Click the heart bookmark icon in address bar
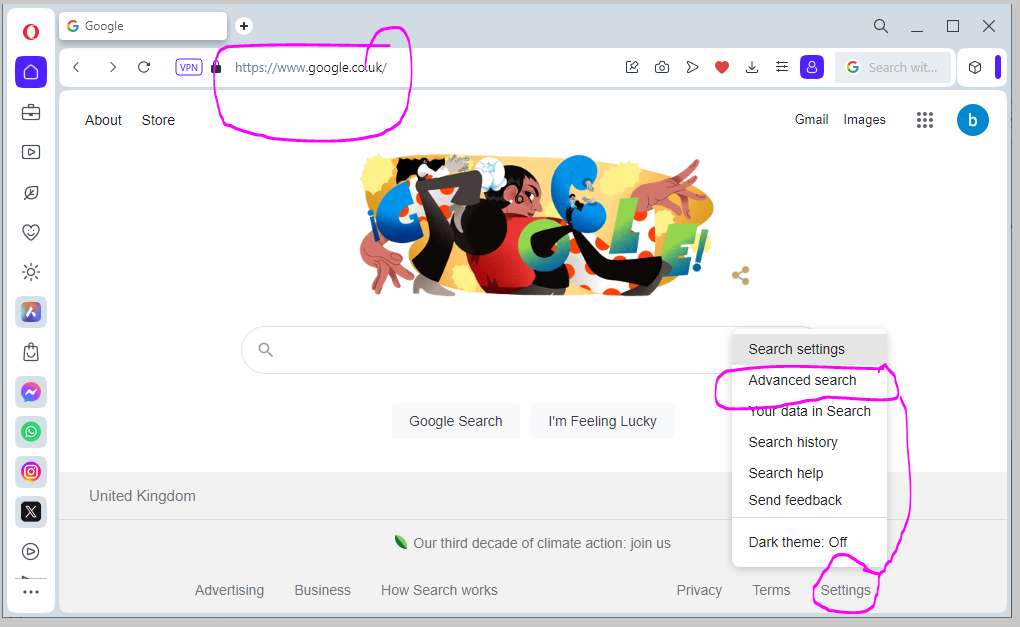The image size is (1020, 627). pyautogui.click(x=721, y=67)
